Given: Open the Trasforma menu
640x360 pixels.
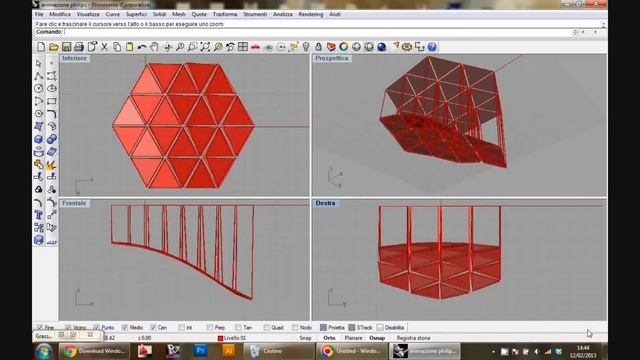Looking at the screenshot, I should (x=225, y=14).
